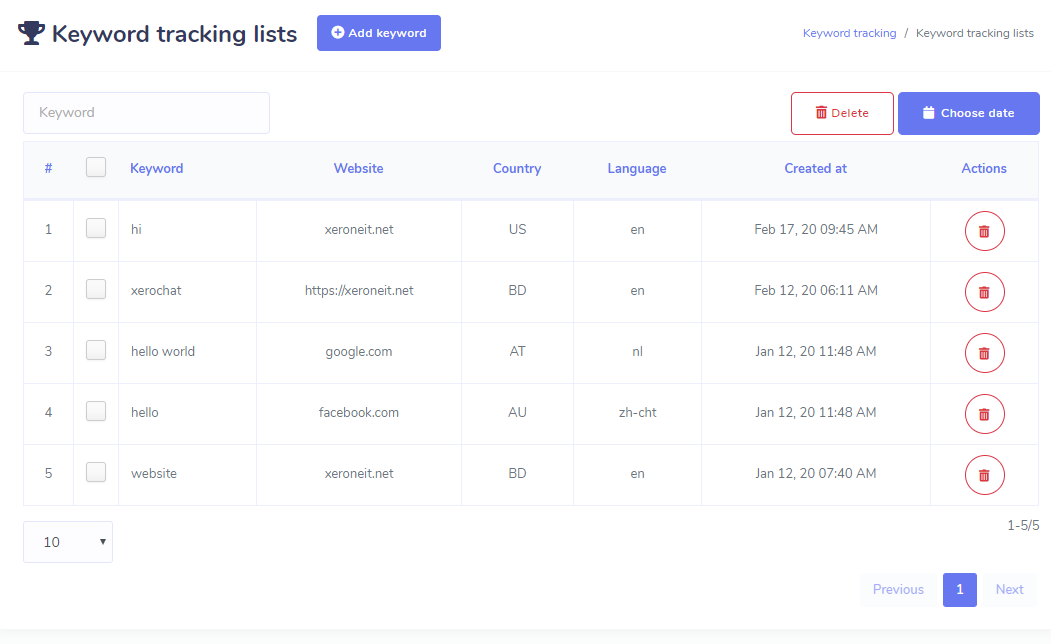Sort table by Keyword column header
1051x644 pixels.
157,169
